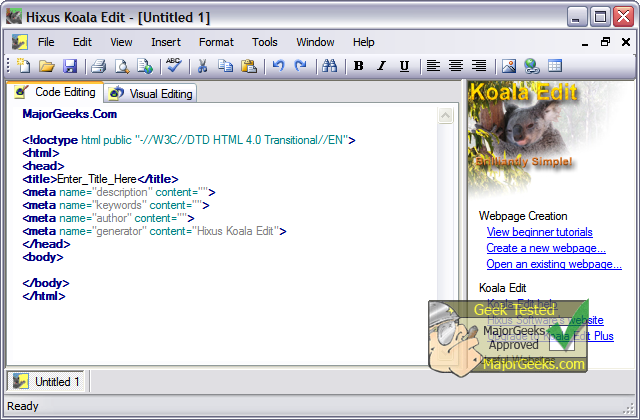Save document with floppy disk icon

pos(70,66)
